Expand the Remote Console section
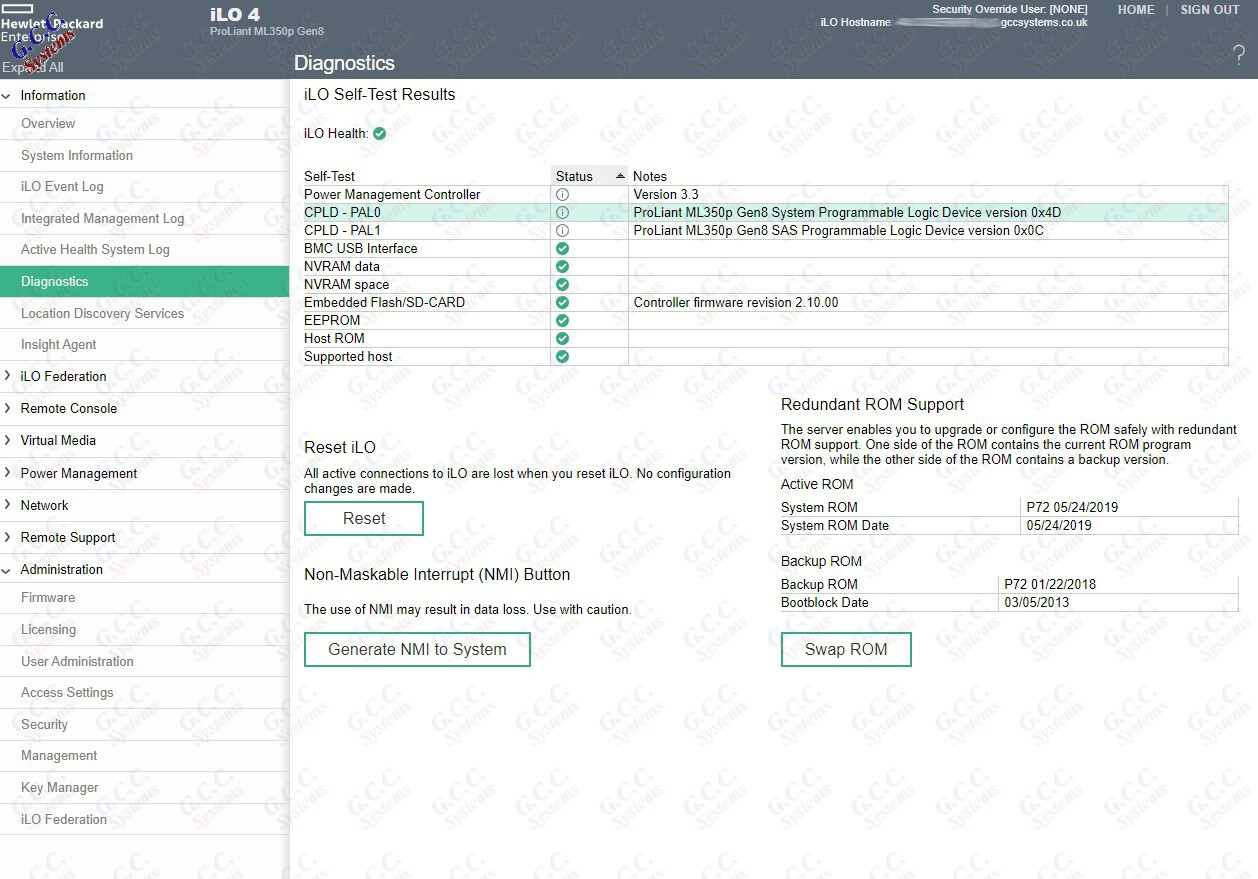Viewport: 1258px width, 879px height. click(x=7, y=409)
